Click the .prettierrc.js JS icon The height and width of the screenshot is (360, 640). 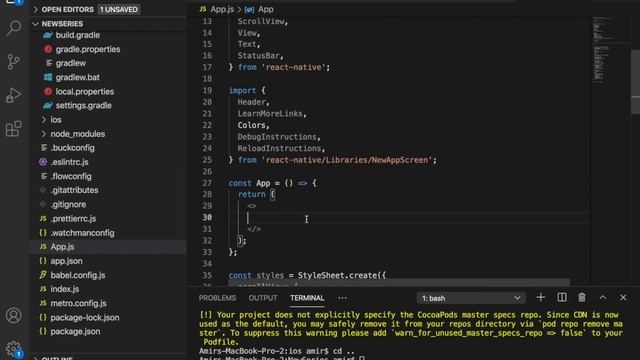pyautogui.click(x=43, y=219)
